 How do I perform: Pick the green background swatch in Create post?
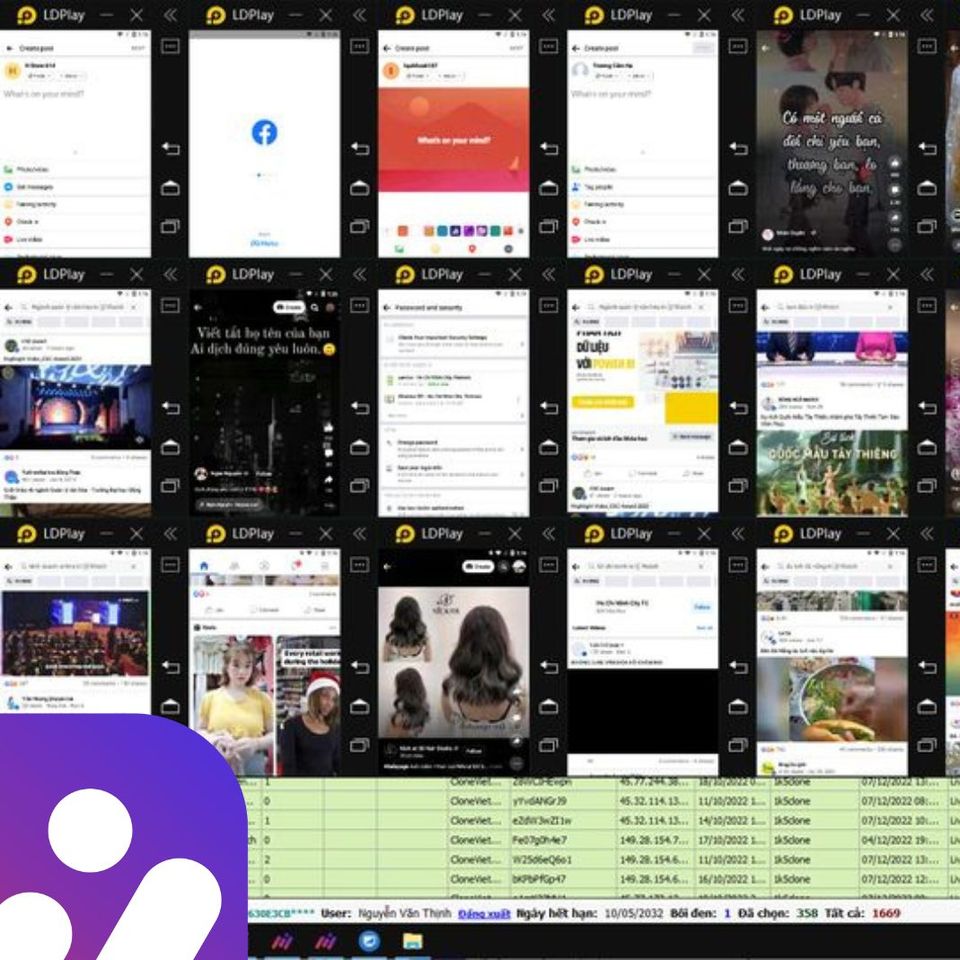pos(495,231)
